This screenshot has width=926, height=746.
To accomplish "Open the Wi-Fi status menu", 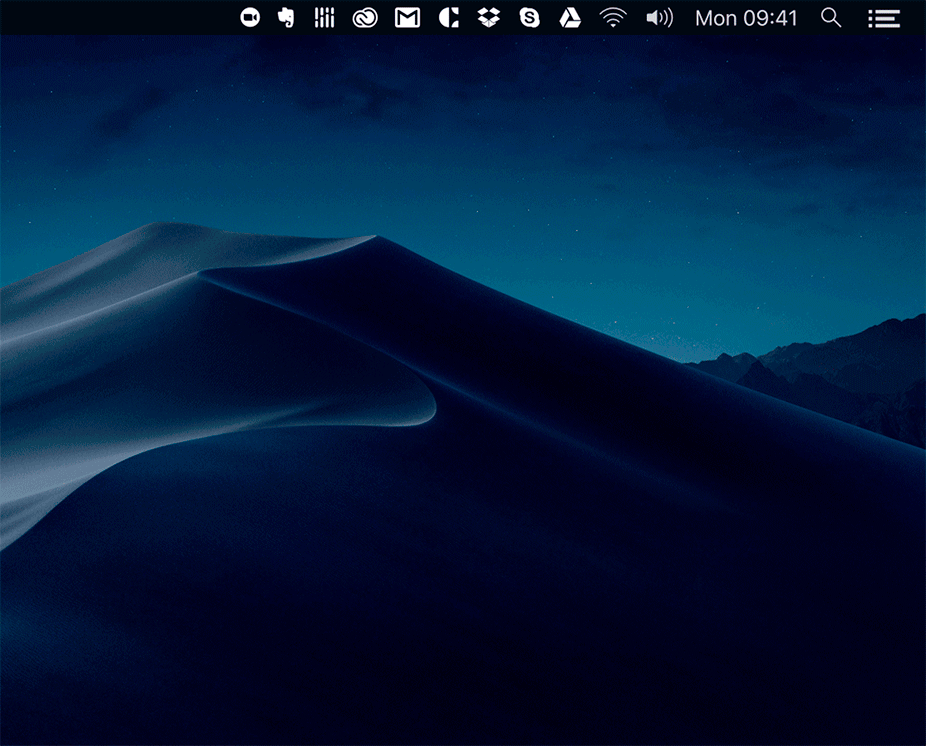I will (613, 18).
